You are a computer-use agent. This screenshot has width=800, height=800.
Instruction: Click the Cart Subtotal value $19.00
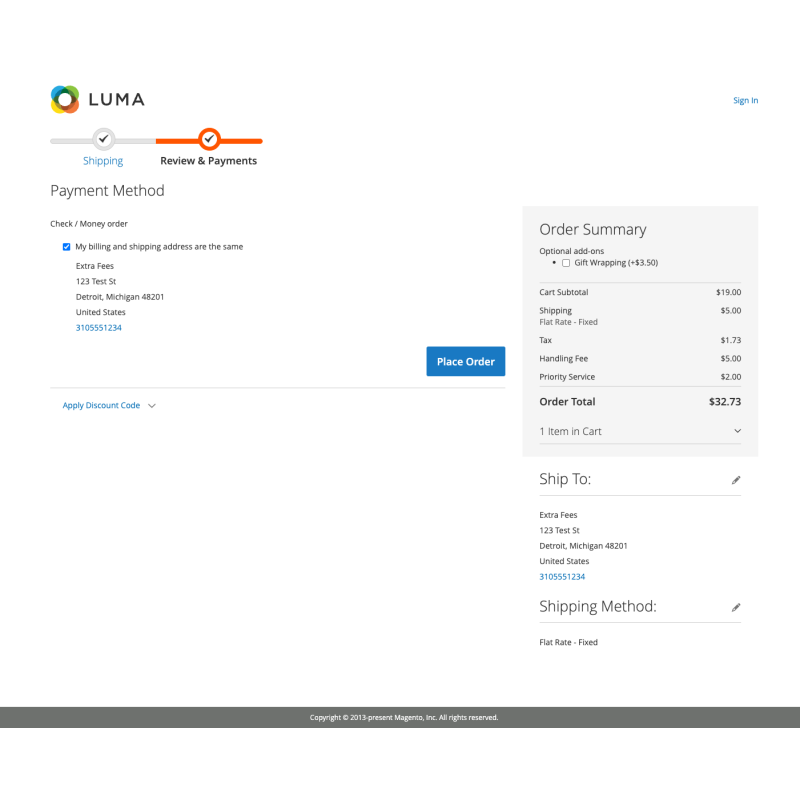point(729,292)
